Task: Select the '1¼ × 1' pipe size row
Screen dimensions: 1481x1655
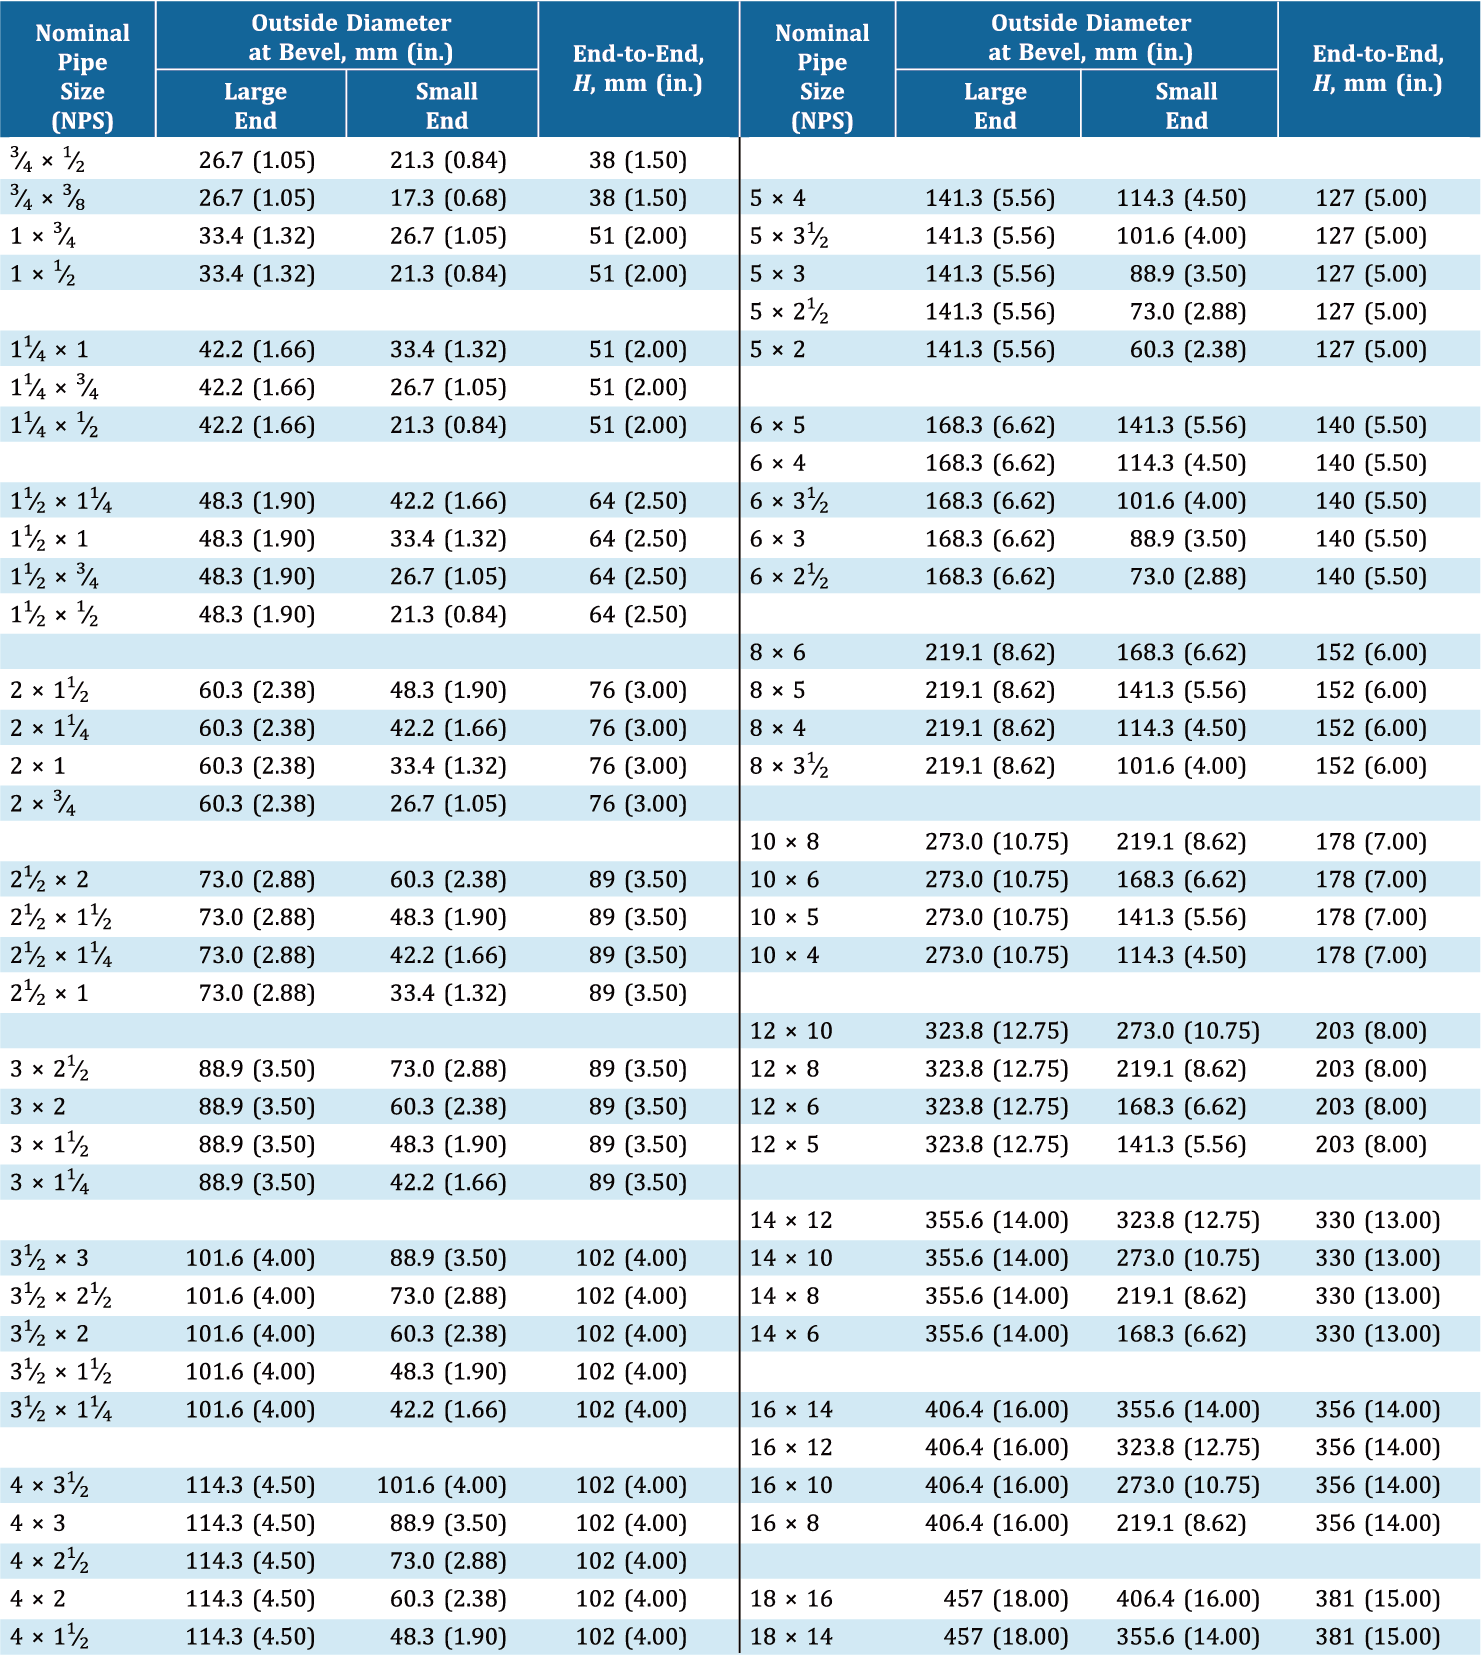Action: point(49,350)
